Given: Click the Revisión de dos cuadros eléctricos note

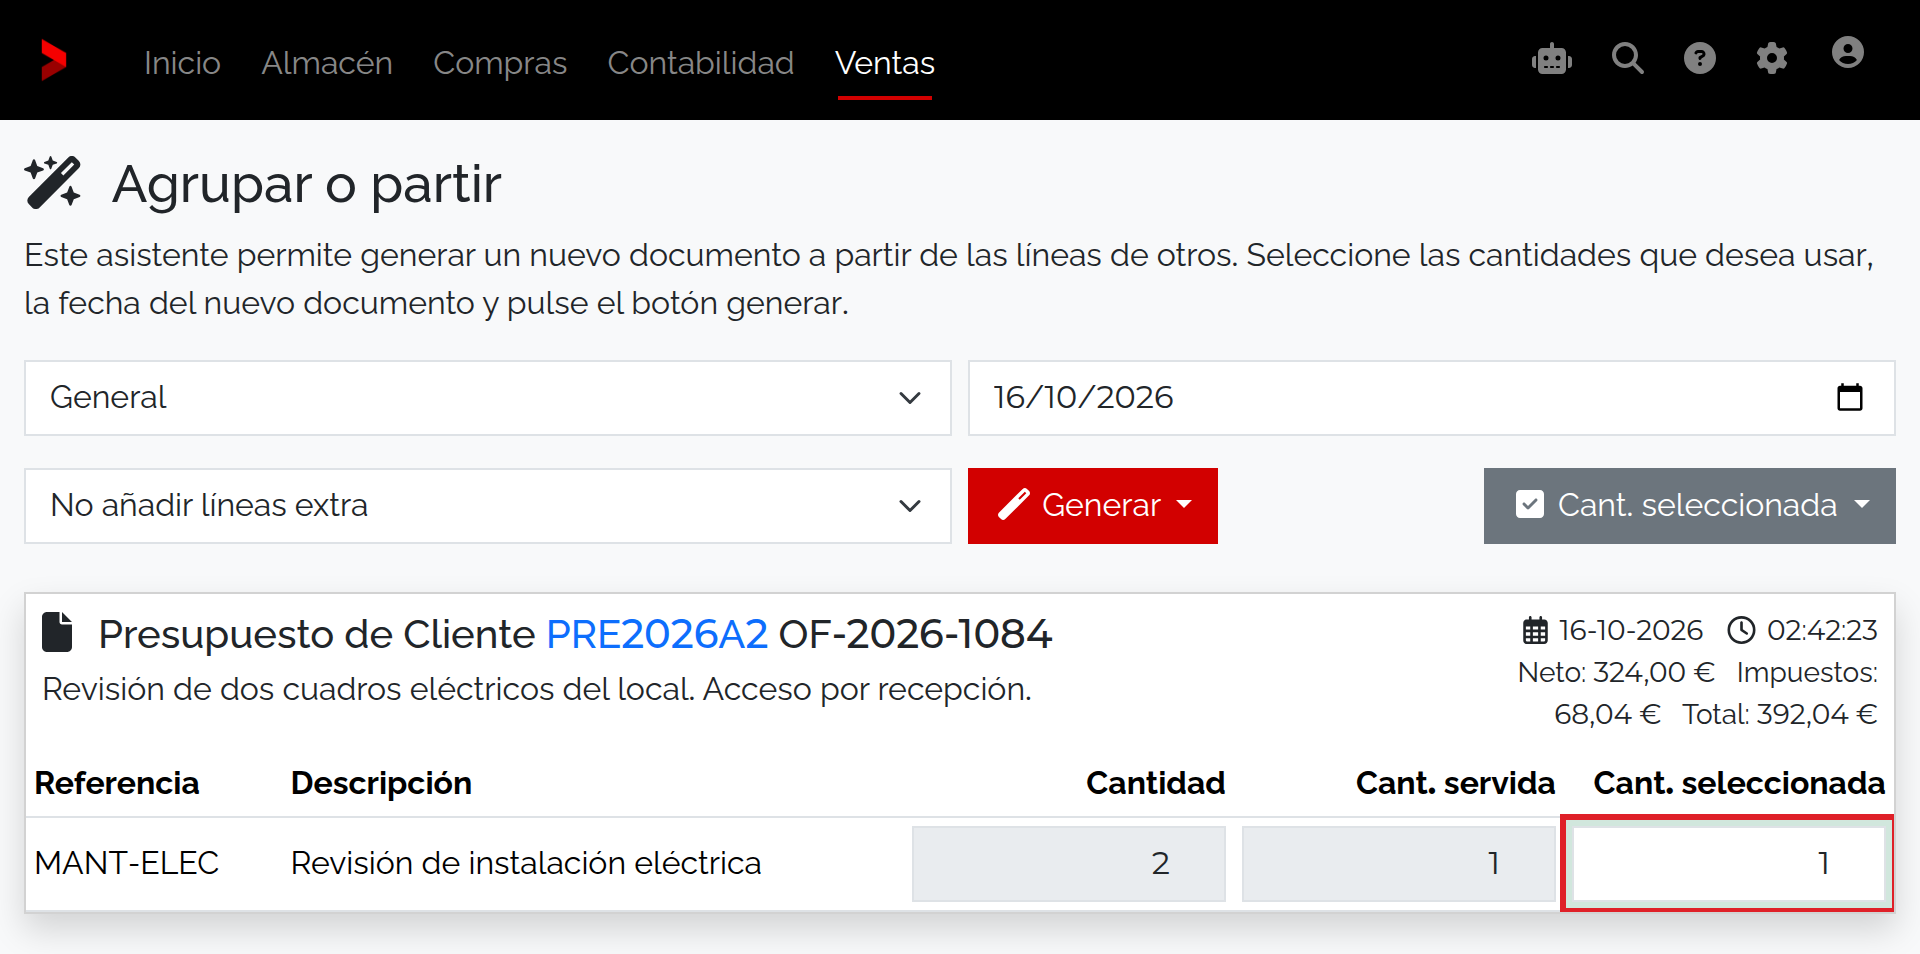Looking at the screenshot, I should coord(537,689).
